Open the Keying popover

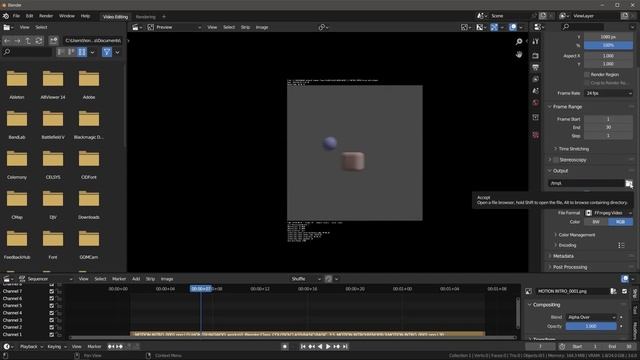57,347
